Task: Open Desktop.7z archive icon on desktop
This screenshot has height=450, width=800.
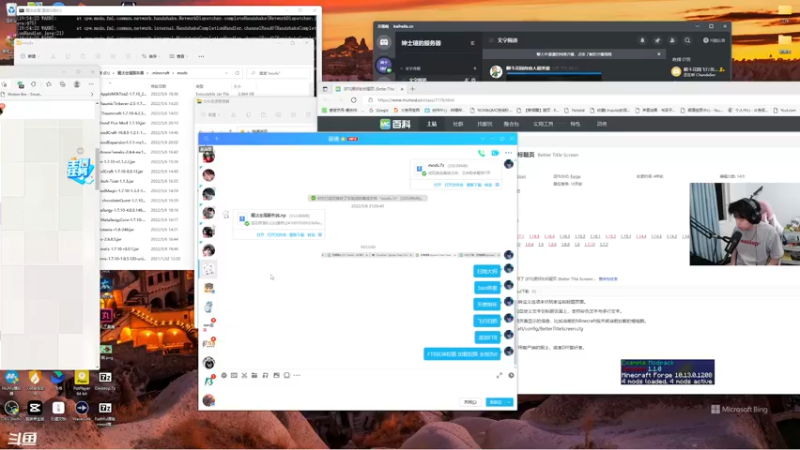Action: (x=105, y=381)
